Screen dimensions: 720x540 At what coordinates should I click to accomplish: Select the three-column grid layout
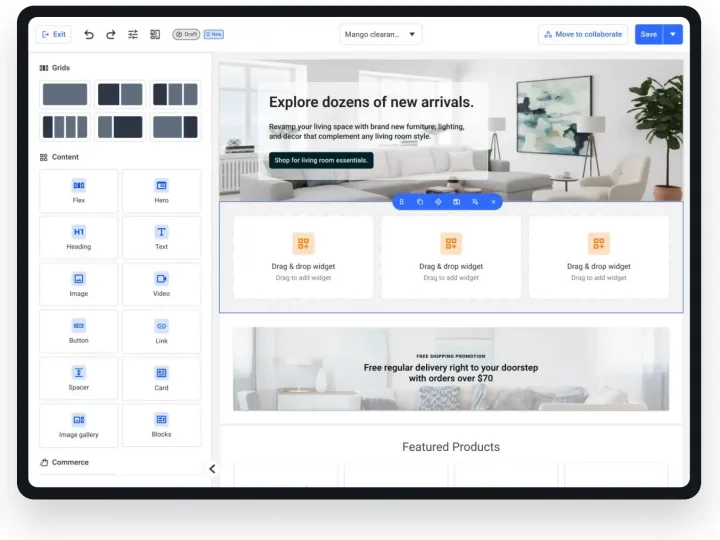(x=175, y=94)
